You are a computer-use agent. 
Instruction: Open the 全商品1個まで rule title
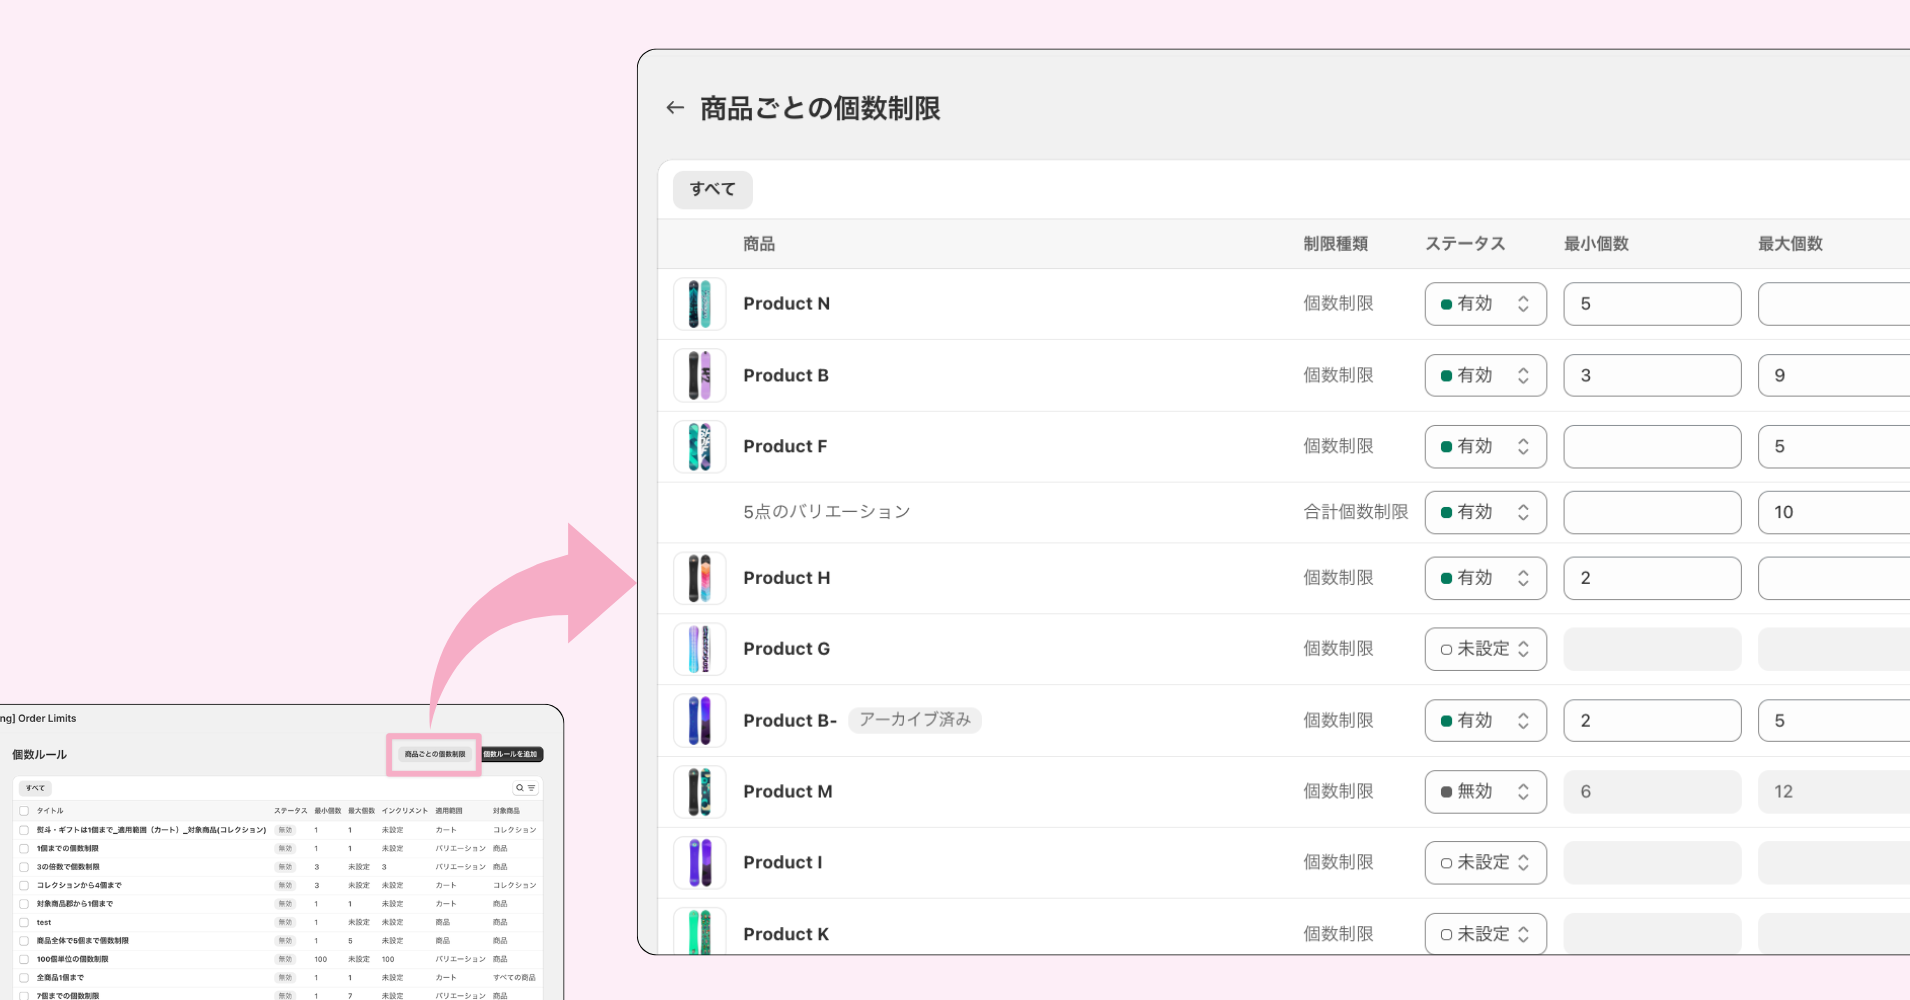60,978
